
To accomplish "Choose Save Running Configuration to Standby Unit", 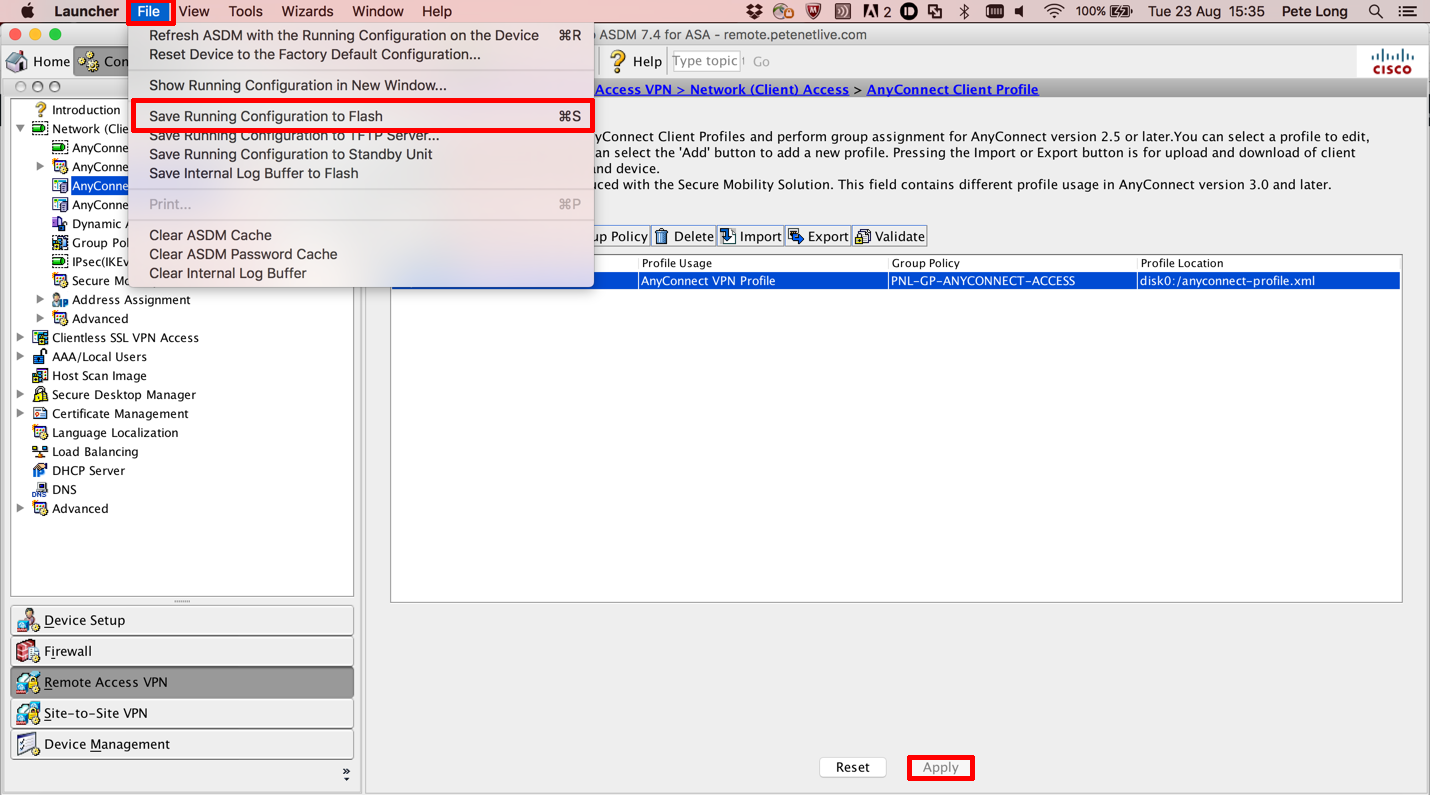I will coord(363,154).
